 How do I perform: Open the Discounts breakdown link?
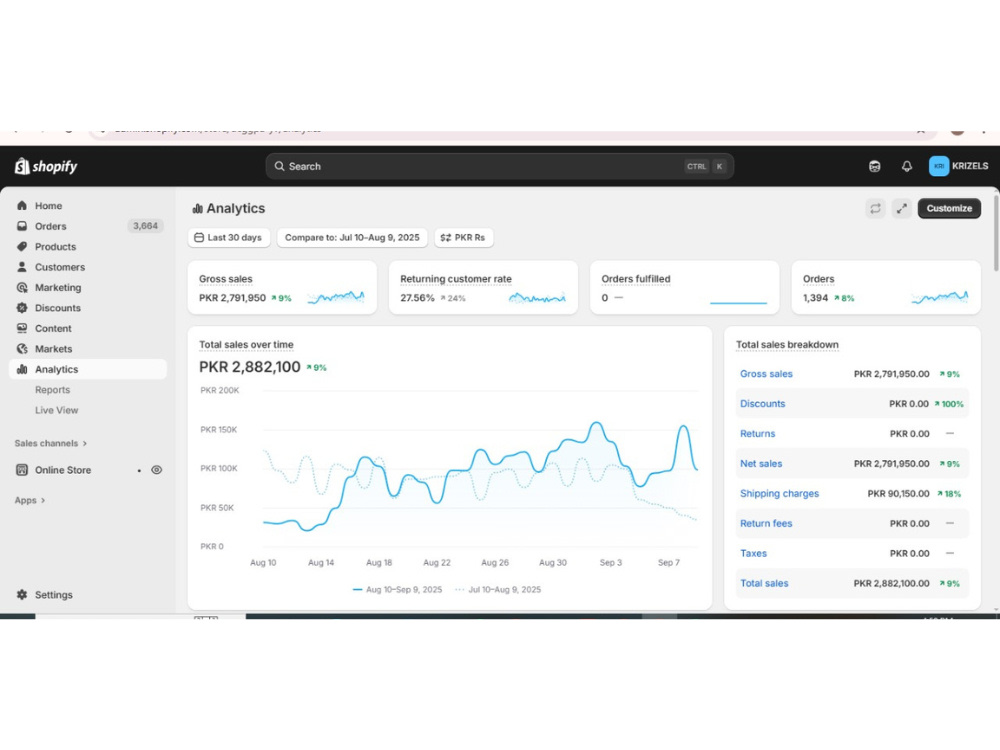click(x=762, y=404)
